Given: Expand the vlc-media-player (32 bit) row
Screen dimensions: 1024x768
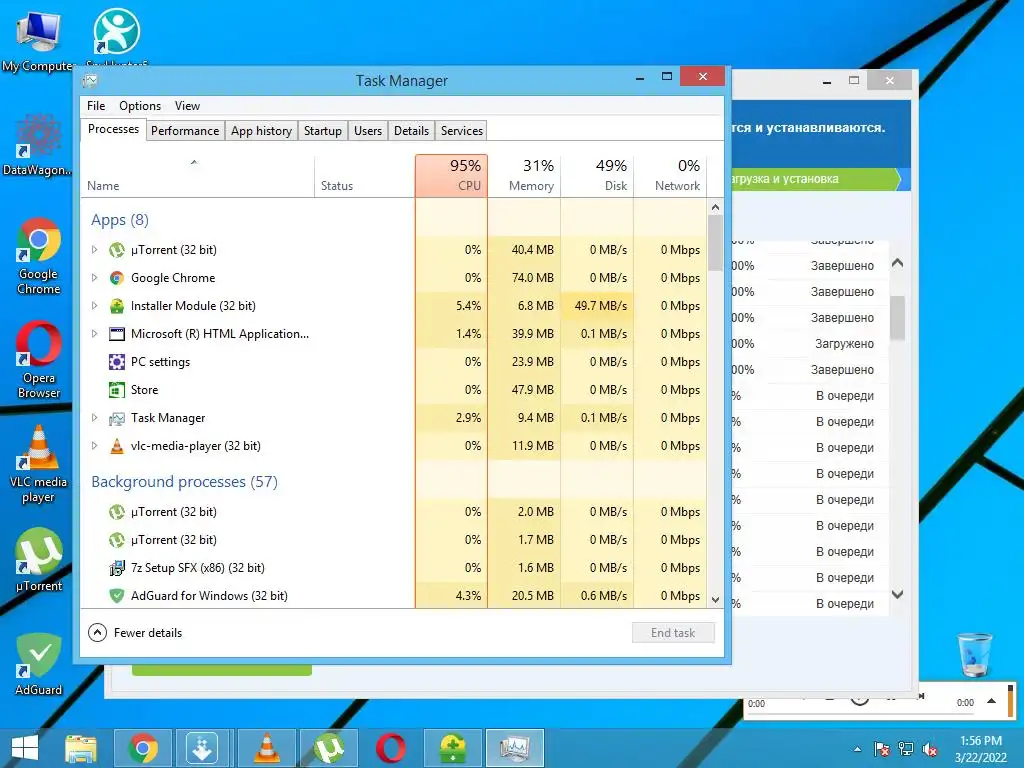Looking at the screenshot, I should click(x=94, y=446).
